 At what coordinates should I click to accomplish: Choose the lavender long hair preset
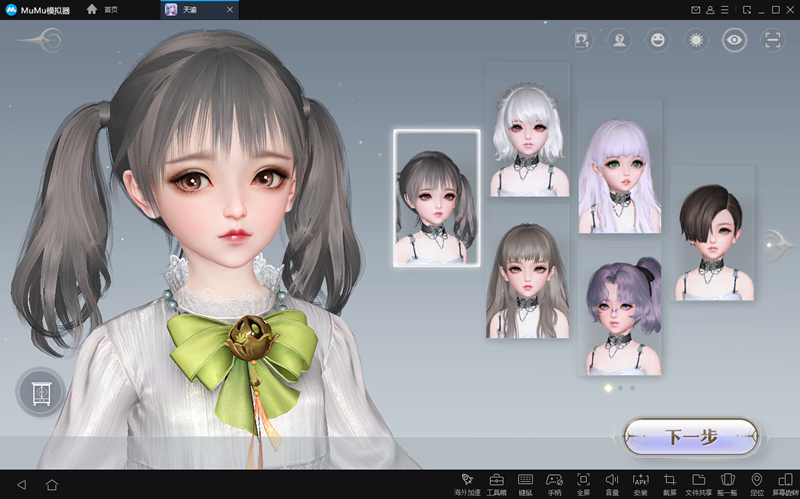point(619,165)
